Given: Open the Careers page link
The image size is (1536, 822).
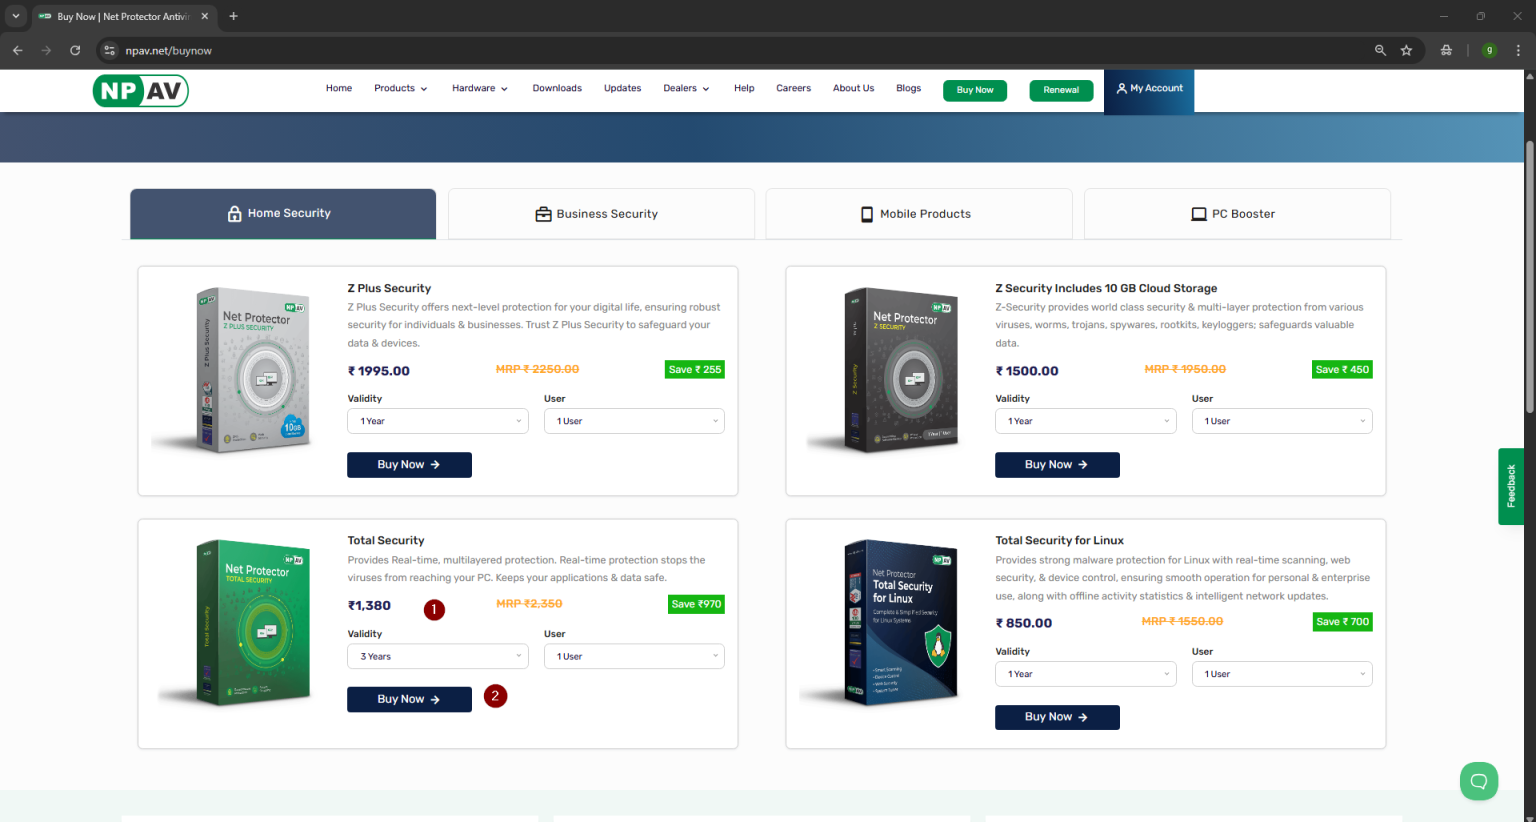Looking at the screenshot, I should pyautogui.click(x=793, y=88).
